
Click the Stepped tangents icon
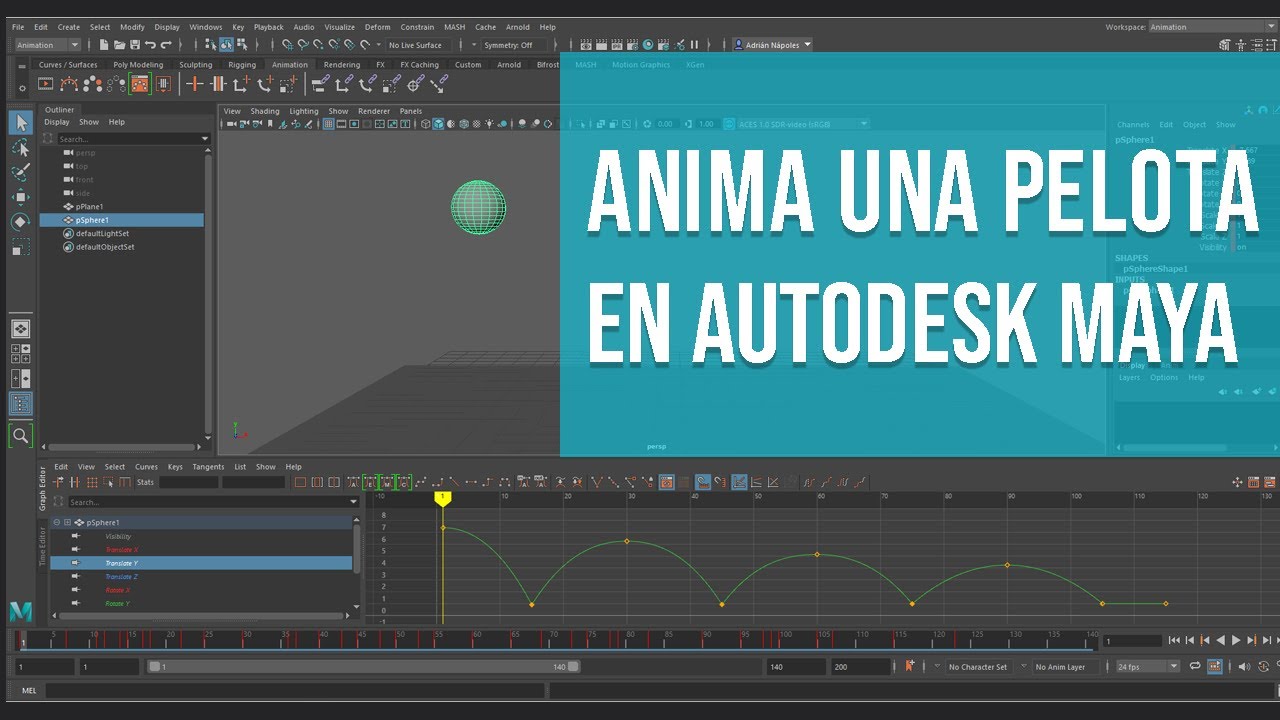pyautogui.click(x=487, y=482)
